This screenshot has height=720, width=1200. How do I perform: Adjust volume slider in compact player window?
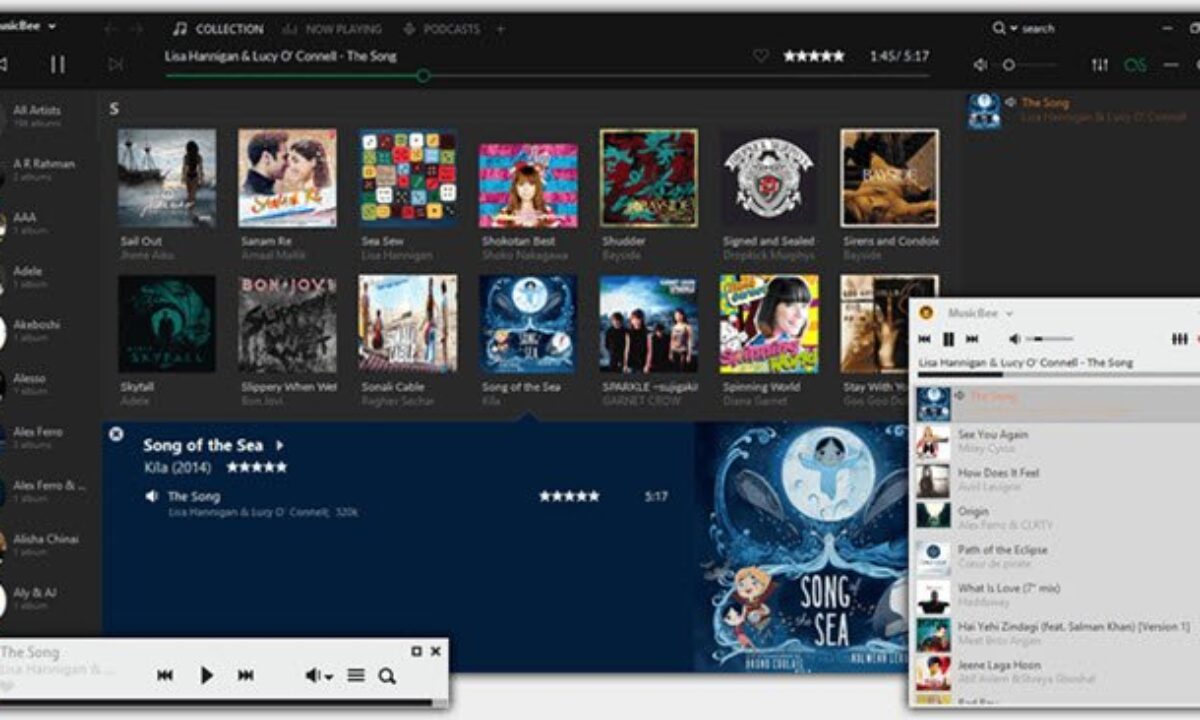(1048, 339)
